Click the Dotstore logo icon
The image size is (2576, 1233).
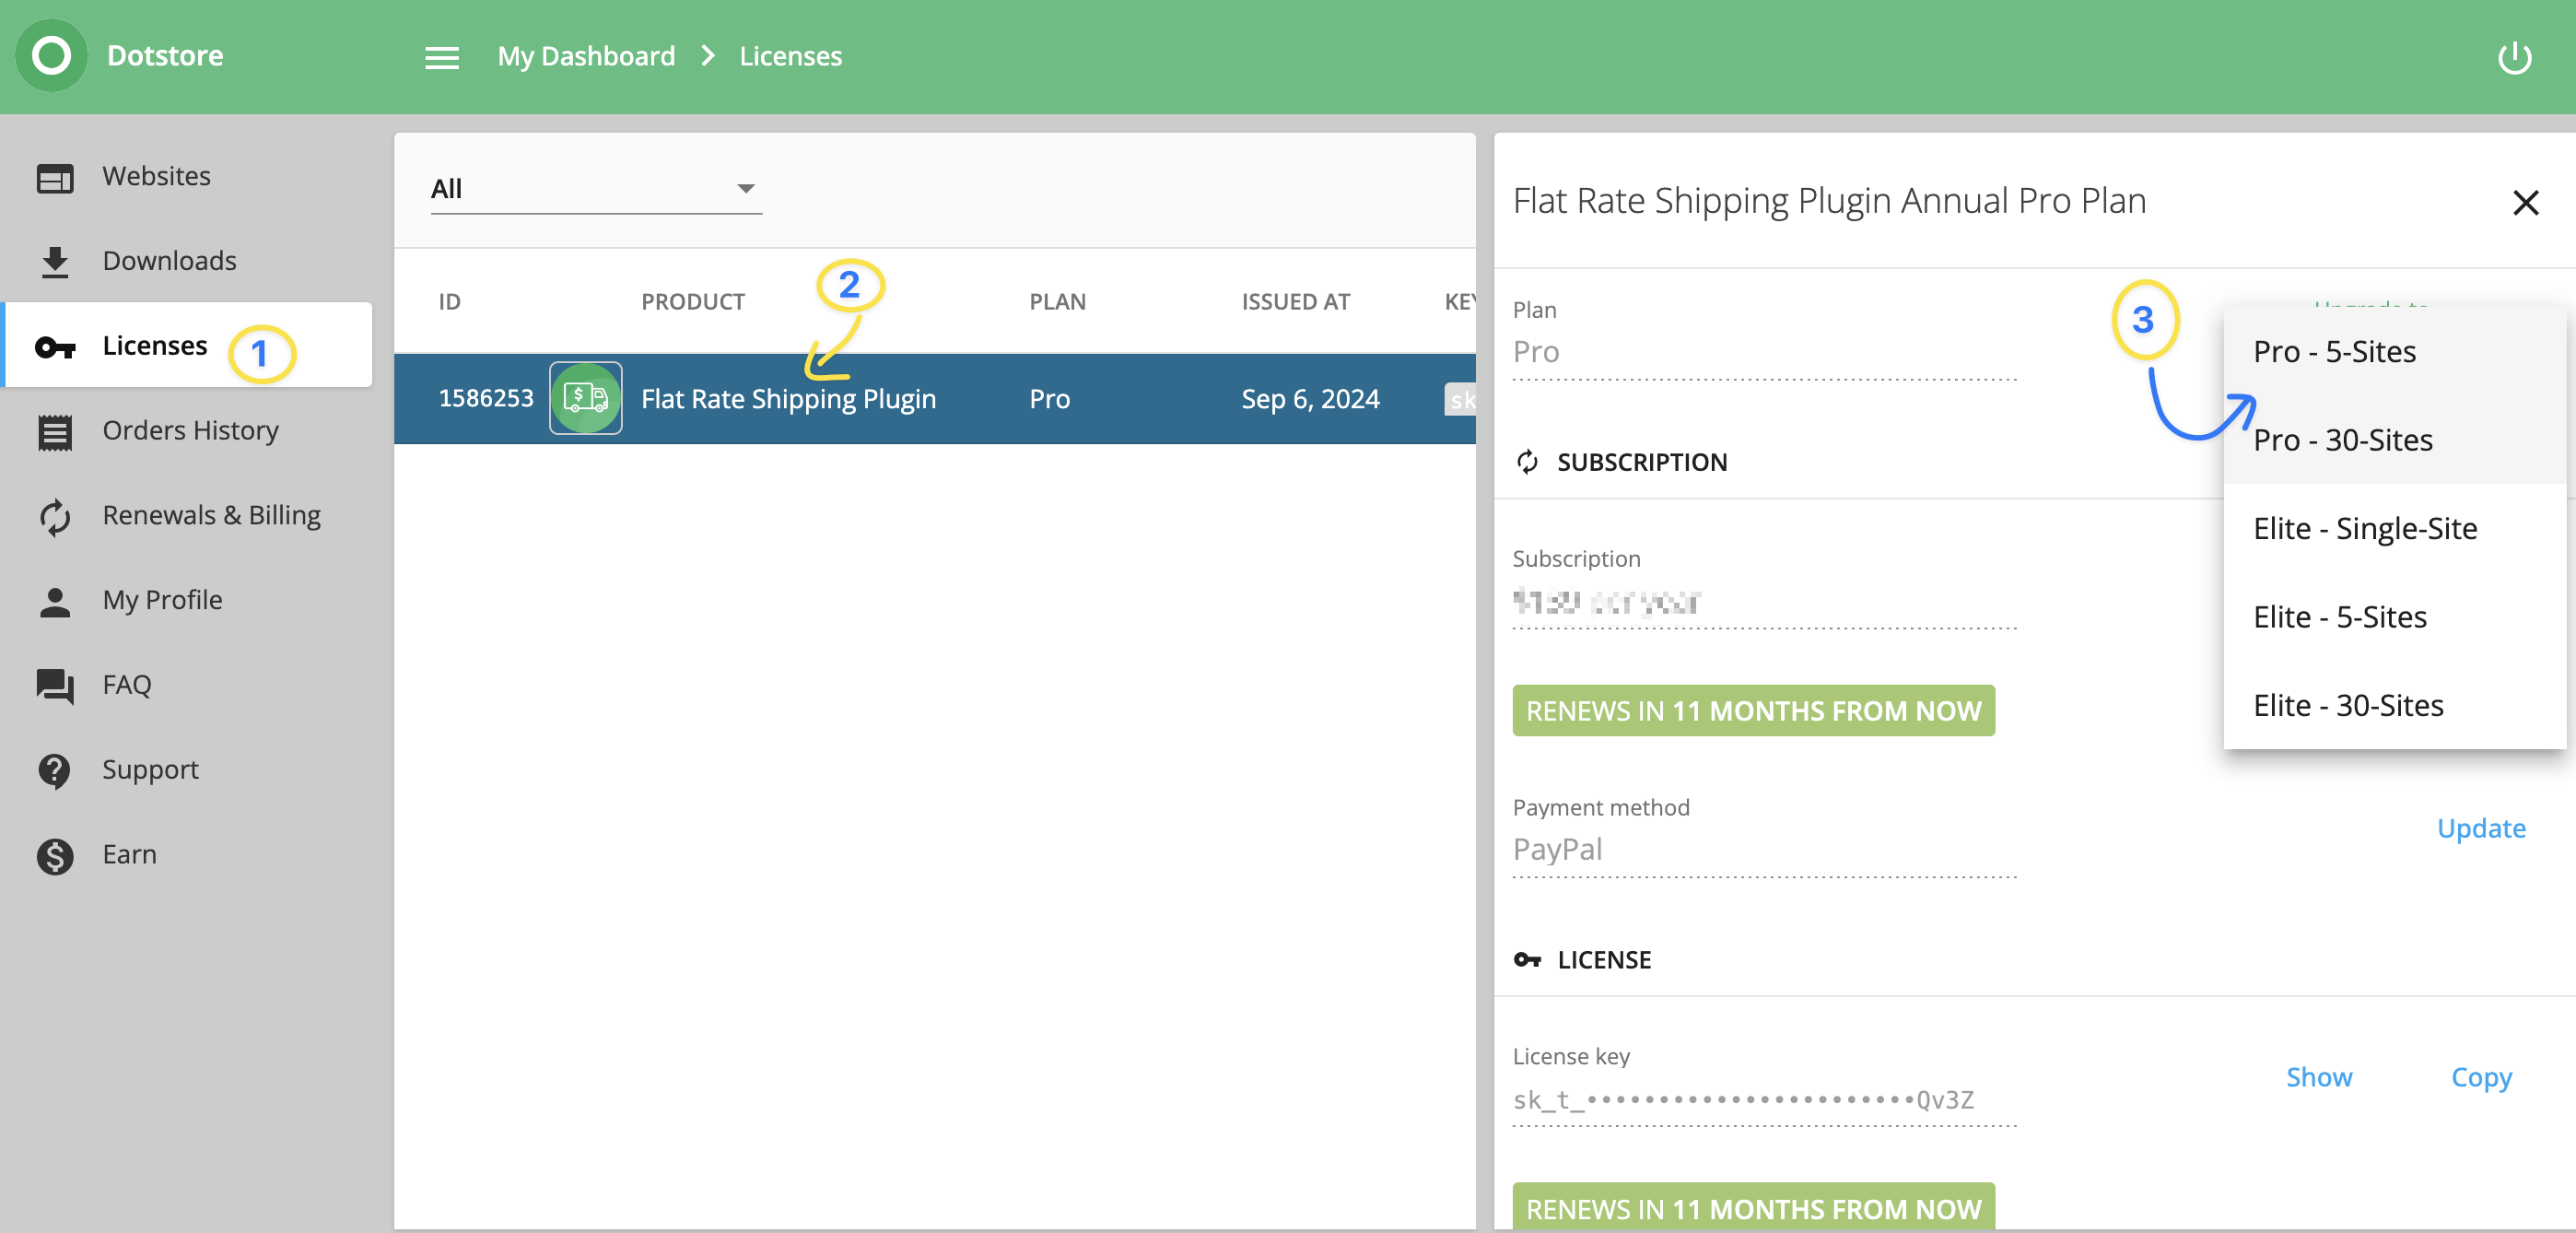pos(51,56)
